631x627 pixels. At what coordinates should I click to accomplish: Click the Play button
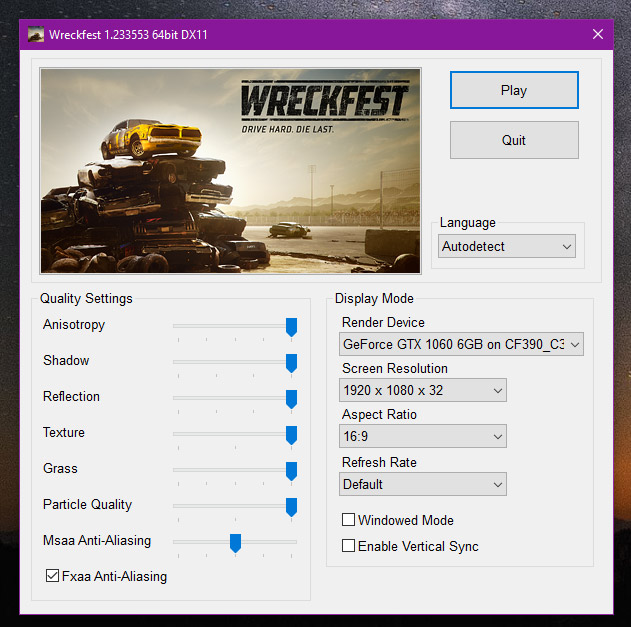514,90
